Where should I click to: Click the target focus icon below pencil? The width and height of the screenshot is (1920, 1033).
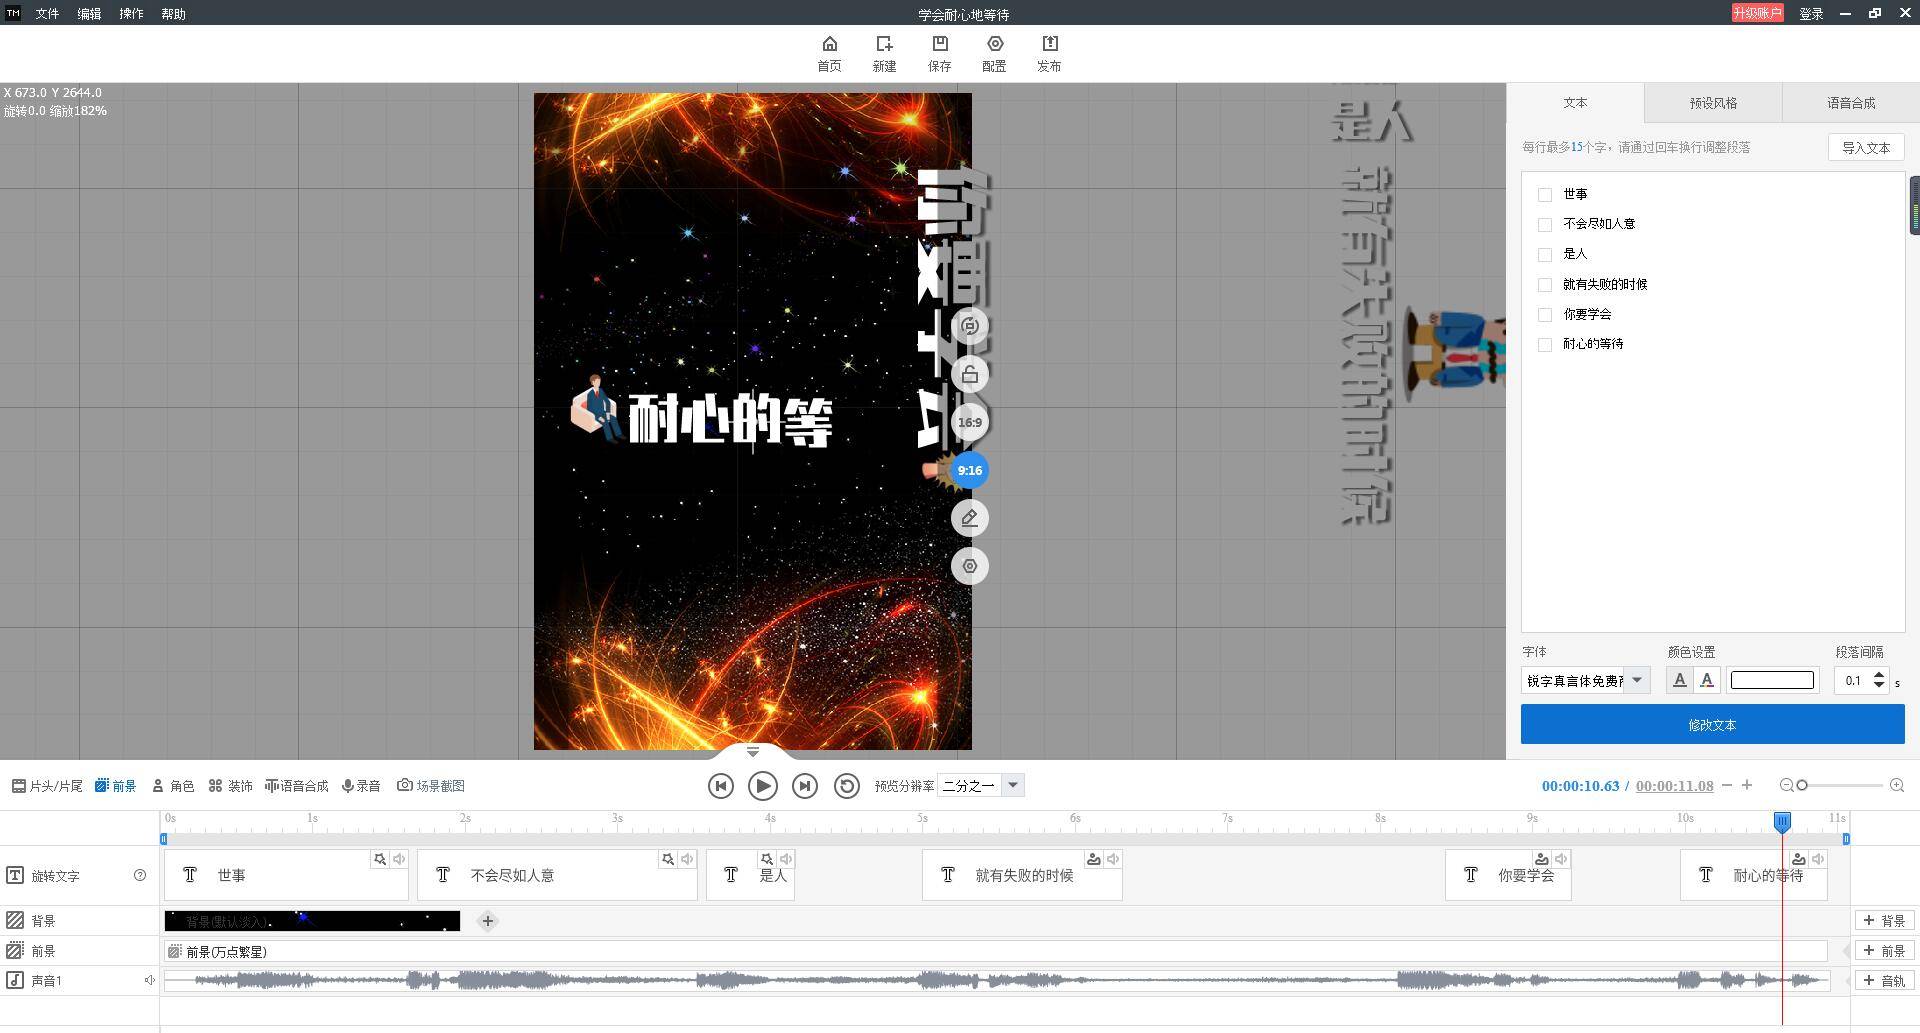pyautogui.click(x=969, y=566)
